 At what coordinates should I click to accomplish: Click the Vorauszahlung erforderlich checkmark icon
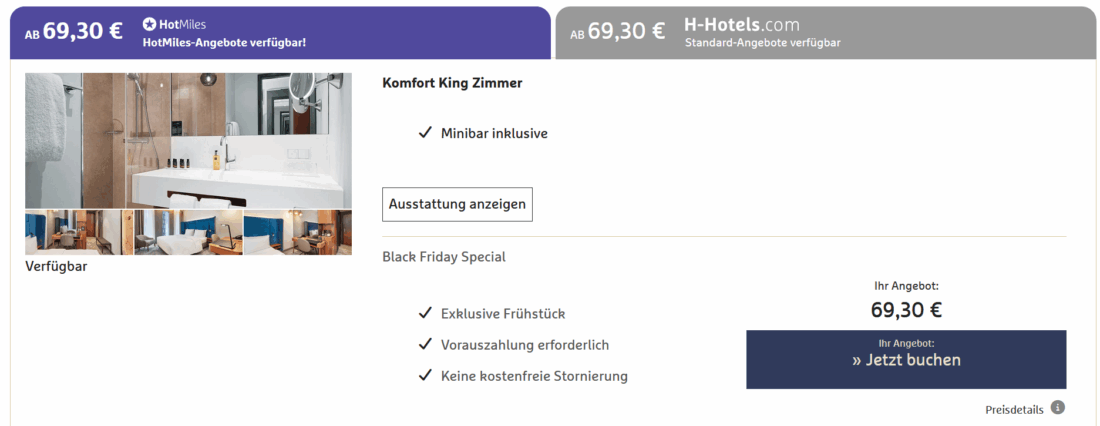tap(425, 345)
